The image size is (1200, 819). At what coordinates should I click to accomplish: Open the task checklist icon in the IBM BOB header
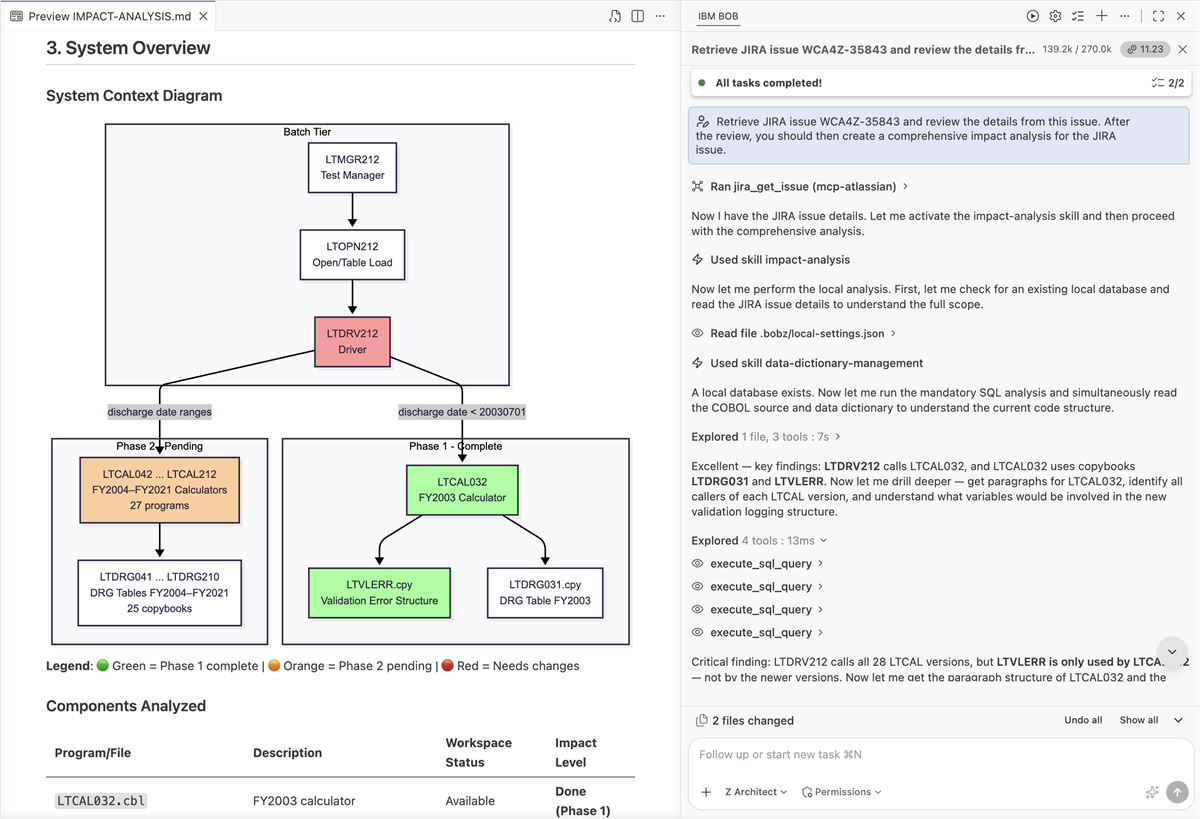[1078, 16]
